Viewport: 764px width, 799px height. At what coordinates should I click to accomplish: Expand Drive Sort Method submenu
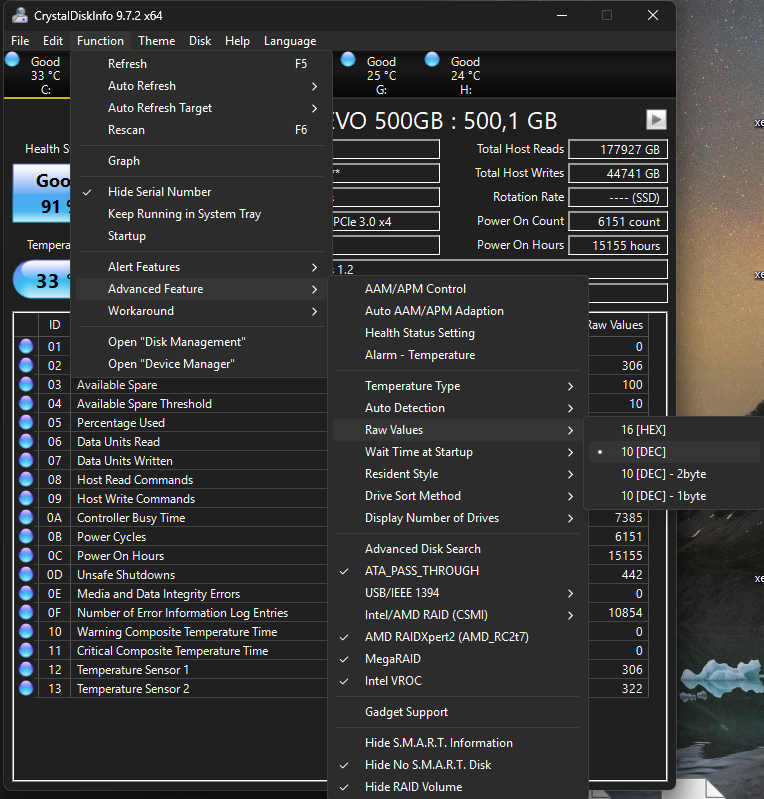(457, 496)
